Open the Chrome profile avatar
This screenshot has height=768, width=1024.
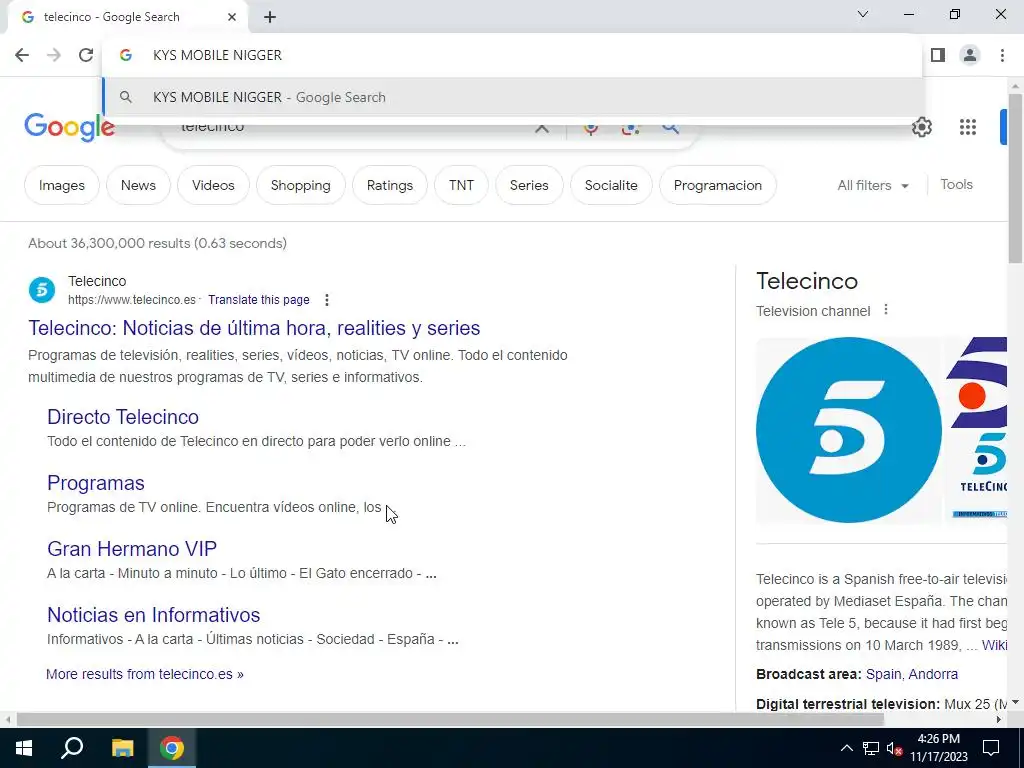tap(970, 55)
